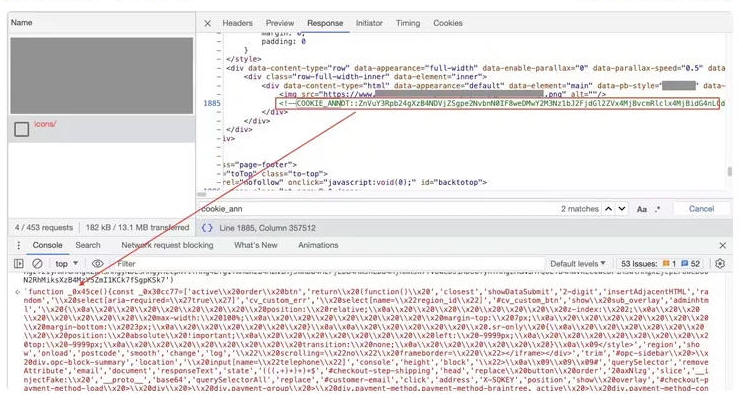Click the live expression eye icon
This screenshot has height=404, width=743.
[x=98, y=264]
